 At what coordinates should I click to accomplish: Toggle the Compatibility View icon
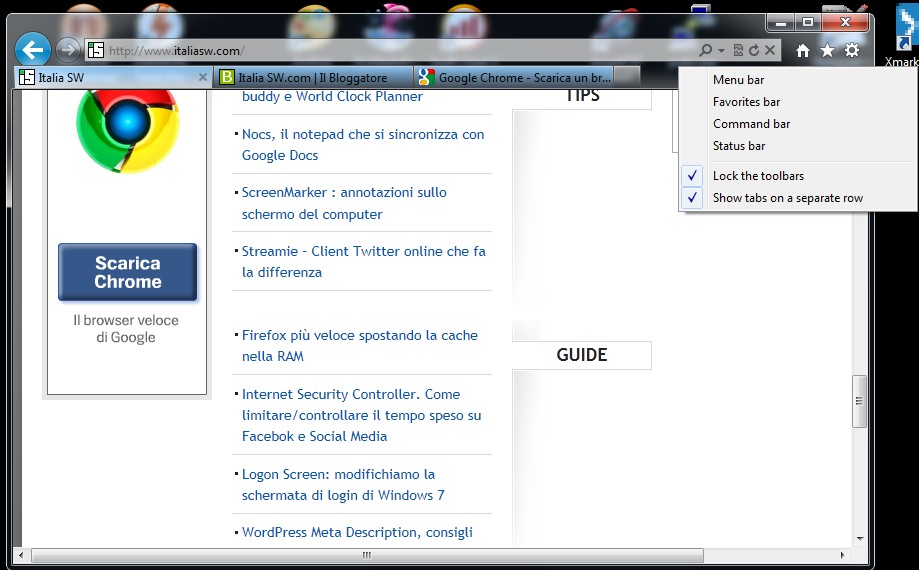738,50
